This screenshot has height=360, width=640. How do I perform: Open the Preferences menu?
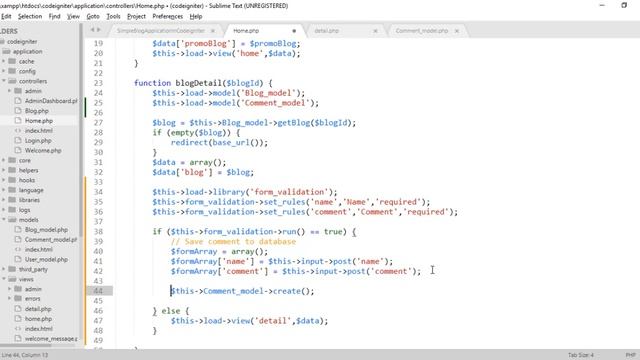[x=167, y=16]
